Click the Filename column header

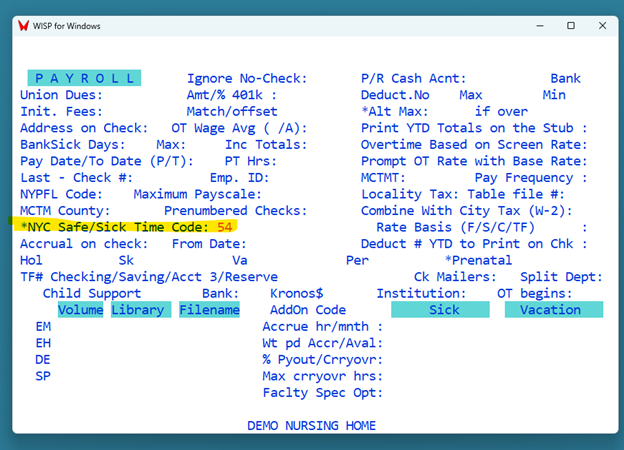(209, 310)
